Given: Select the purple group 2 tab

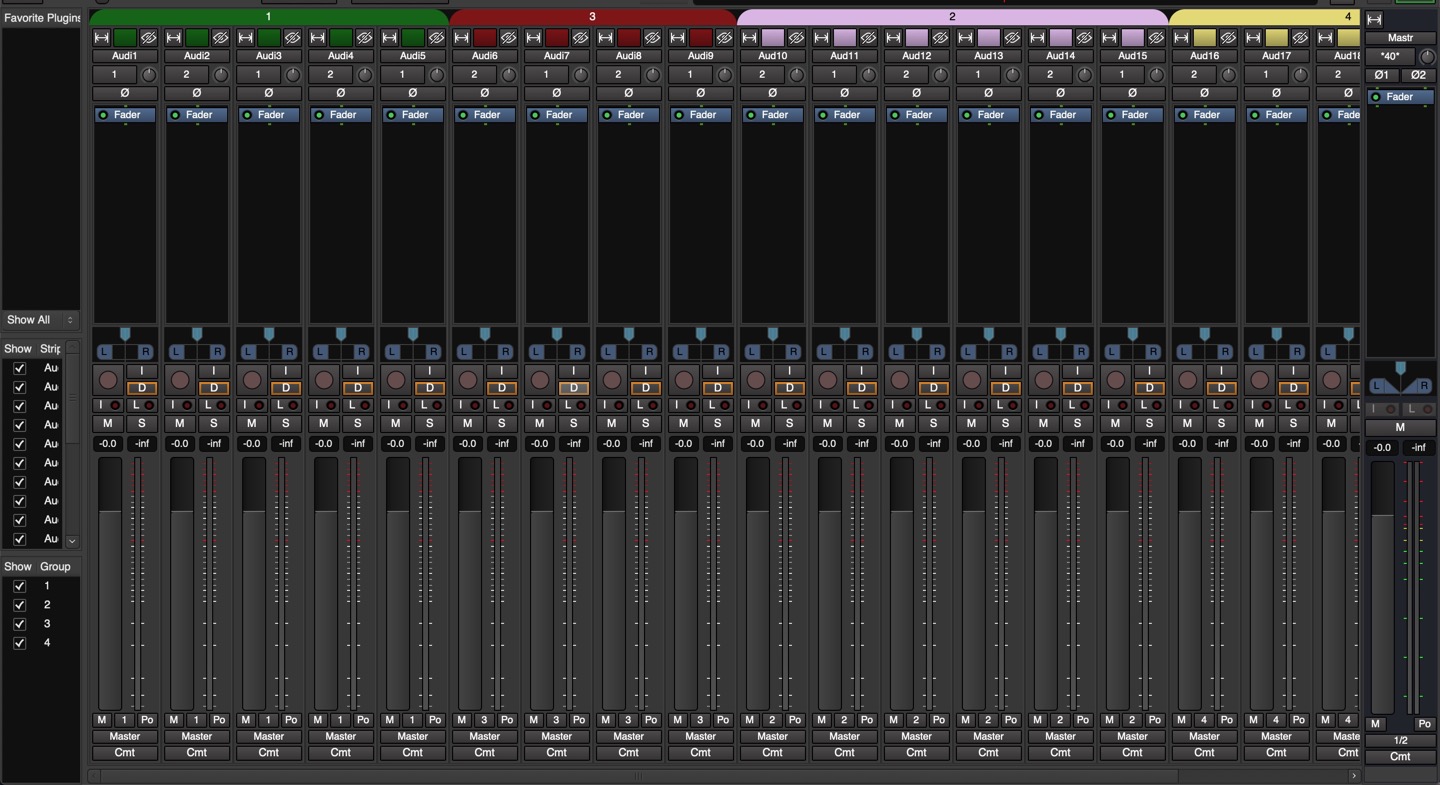Looking at the screenshot, I should 951,17.
